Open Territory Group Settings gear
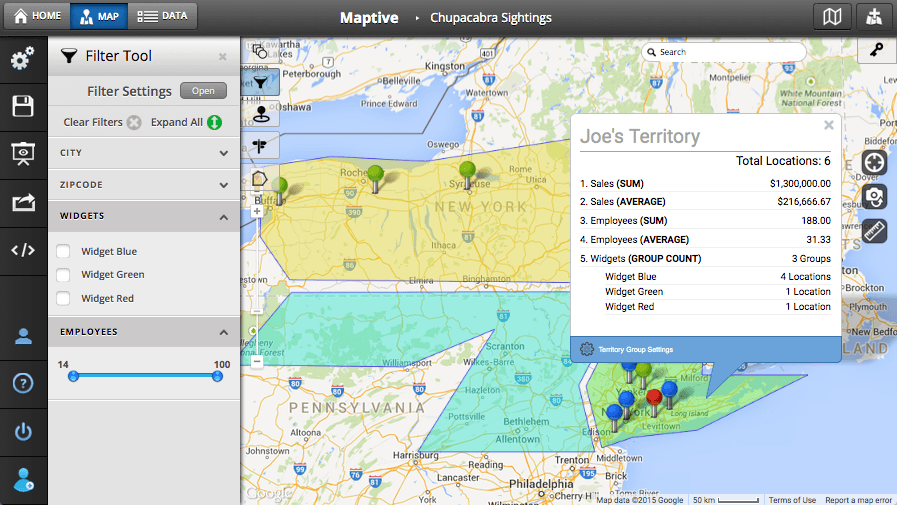Image resolution: width=897 pixels, height=505 pixels. point(586,349)
